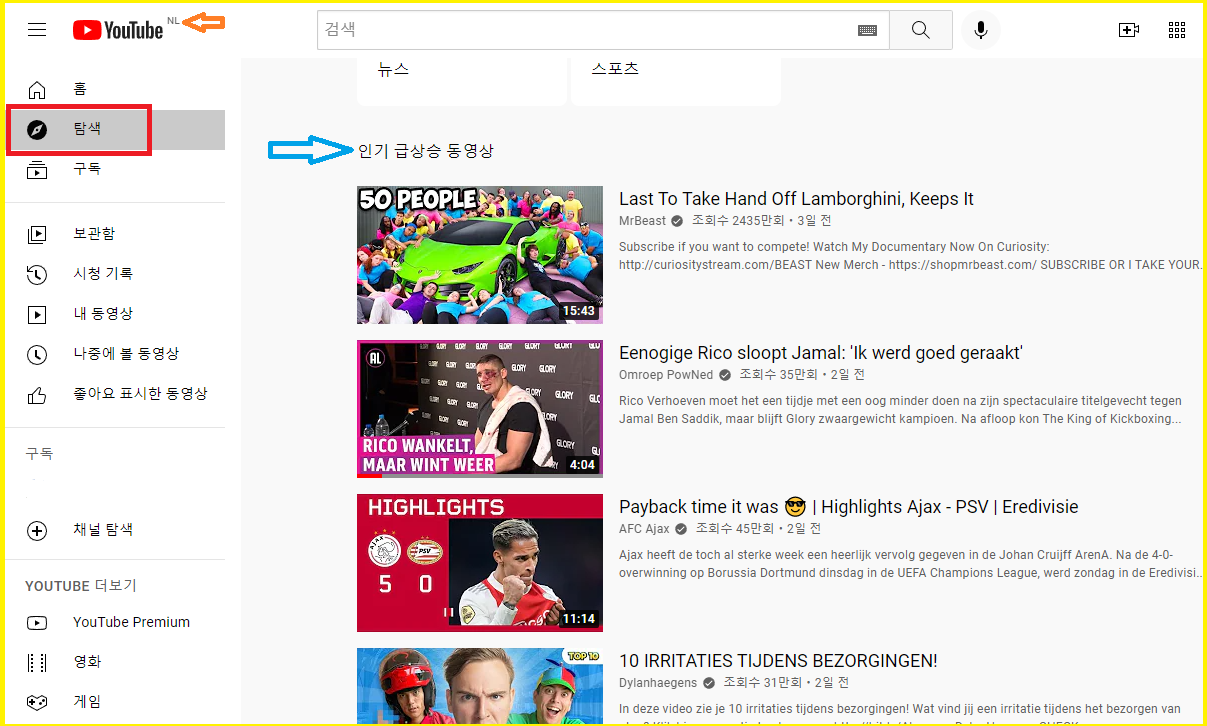Image resolution: width=1207 pixels, height=726 pixels.
Task: Open the Dylanhaegens Top 10 video thumbnail
Action: point(480,686)
